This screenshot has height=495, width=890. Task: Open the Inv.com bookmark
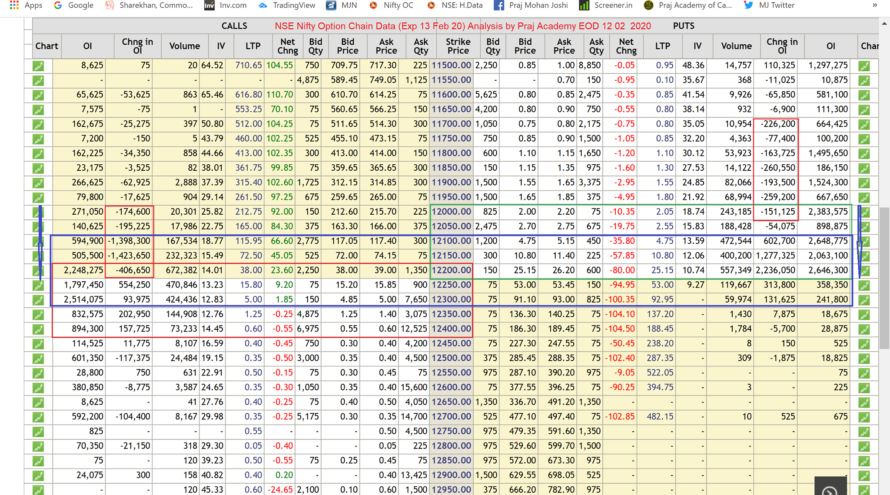coord(225,5)
